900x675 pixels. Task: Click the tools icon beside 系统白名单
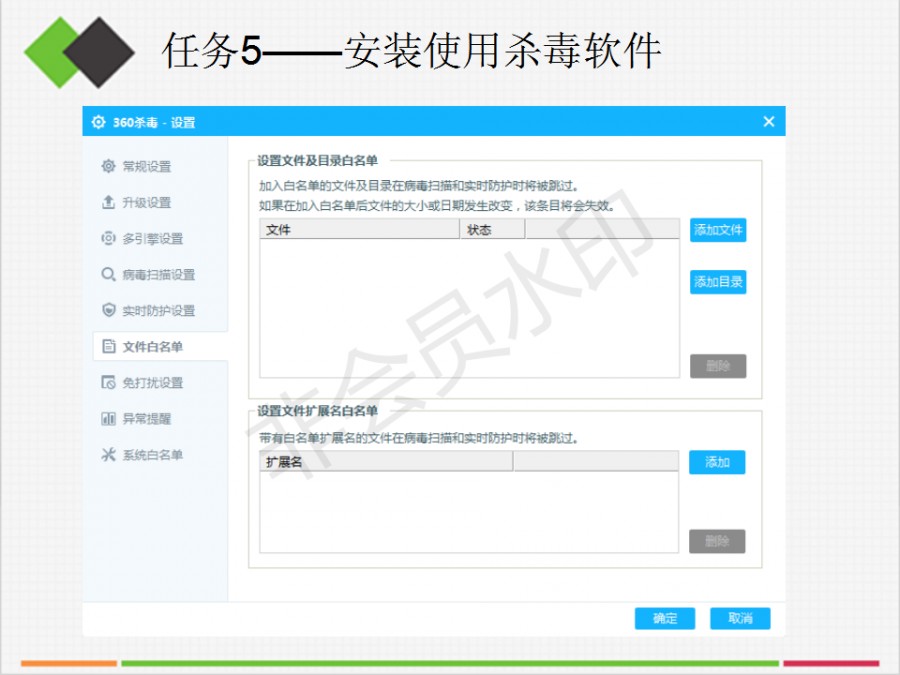tap(109, 455)
